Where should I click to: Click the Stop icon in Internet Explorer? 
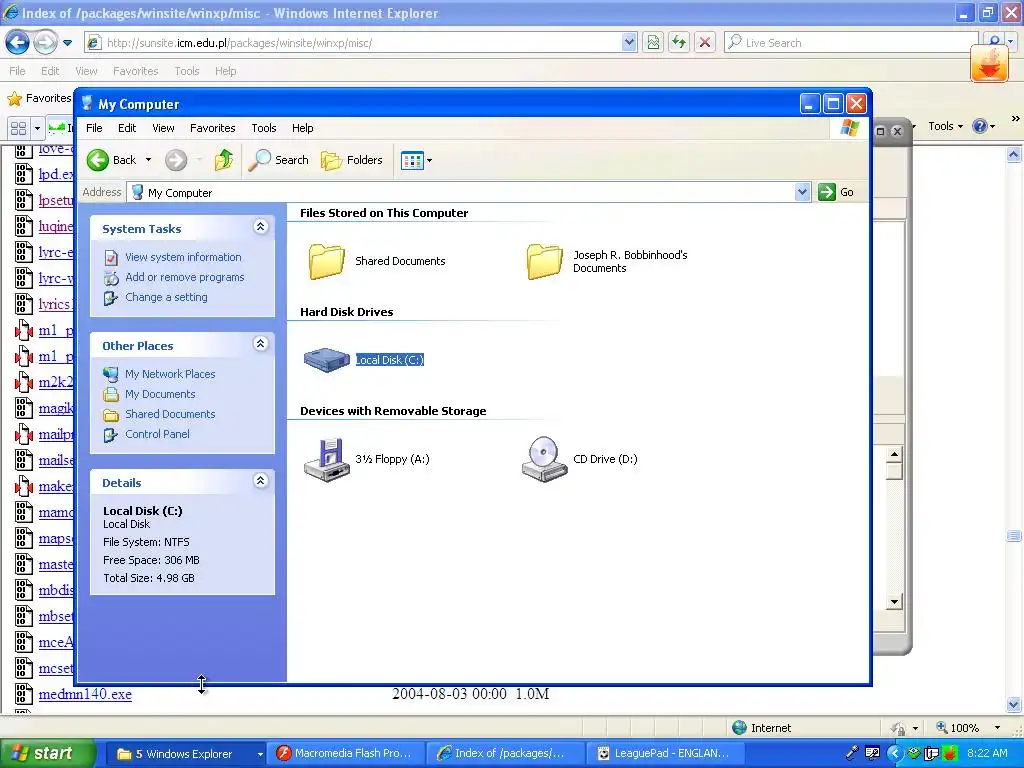[x=705, y=43]
